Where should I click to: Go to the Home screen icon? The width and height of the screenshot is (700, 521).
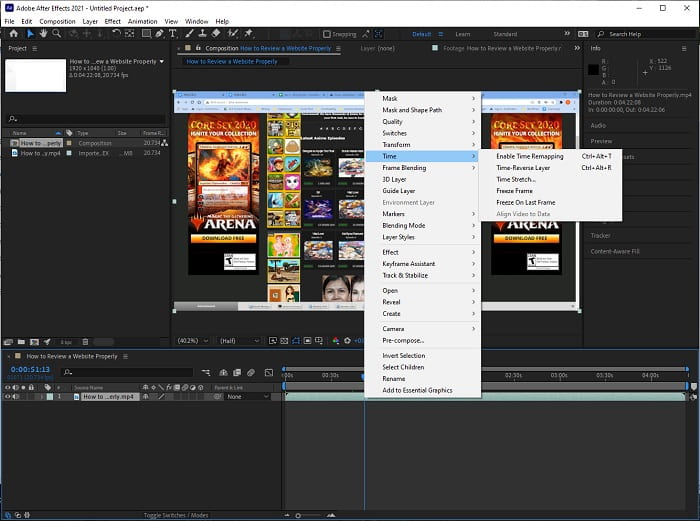[13, 33]
